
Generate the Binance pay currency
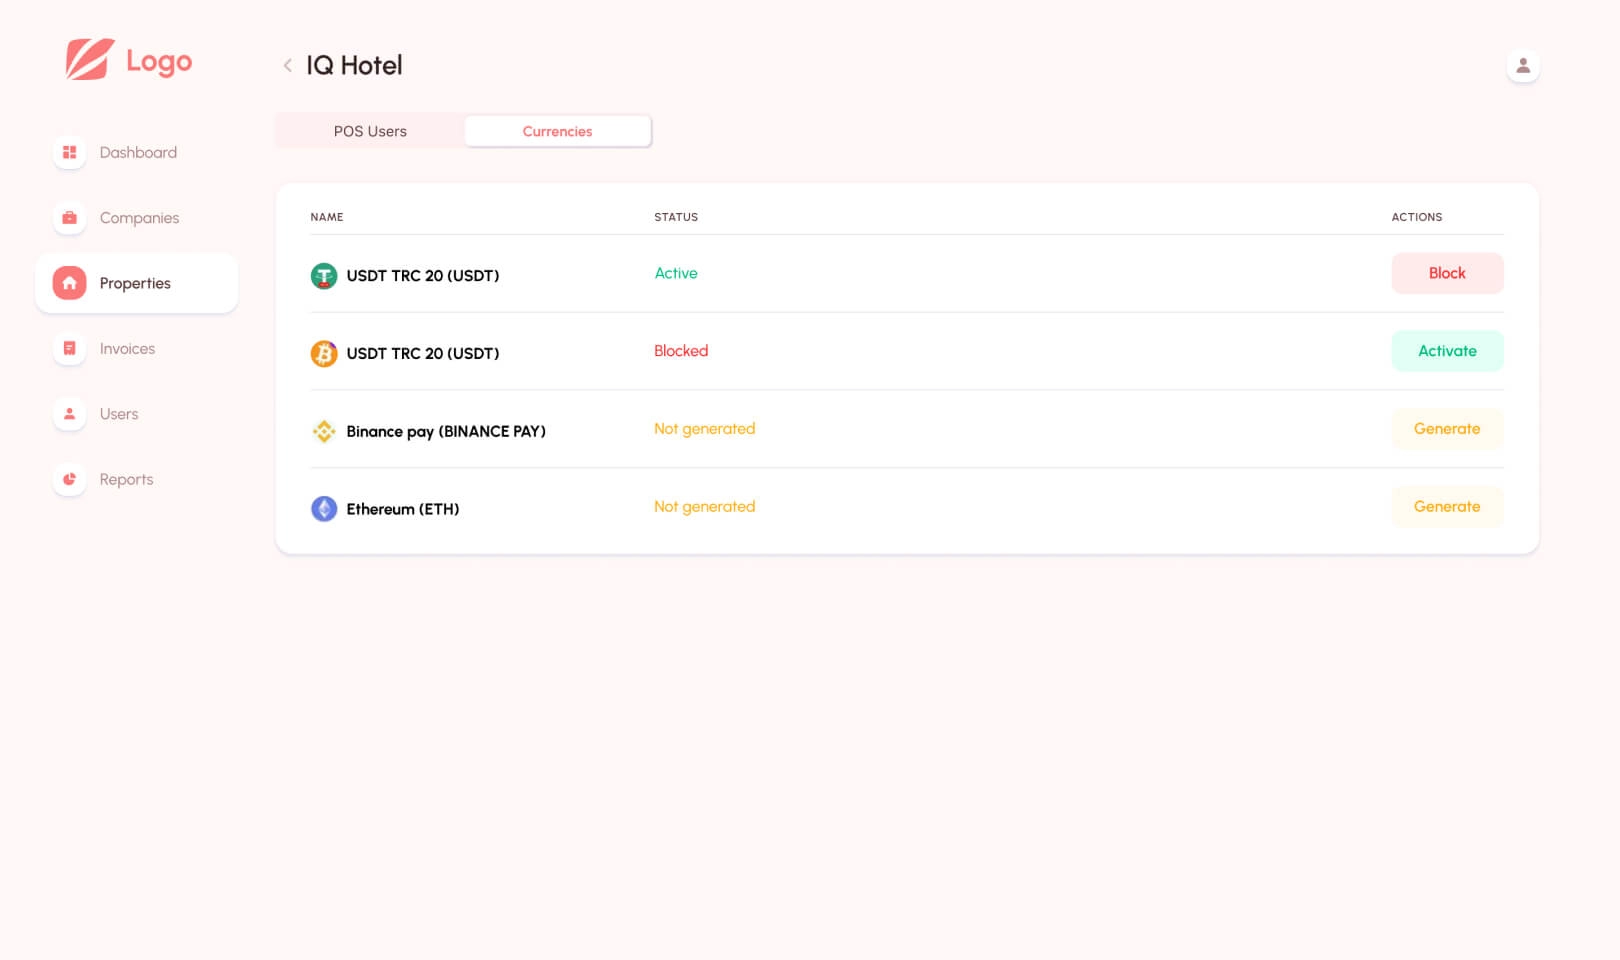pos(1446,429)
